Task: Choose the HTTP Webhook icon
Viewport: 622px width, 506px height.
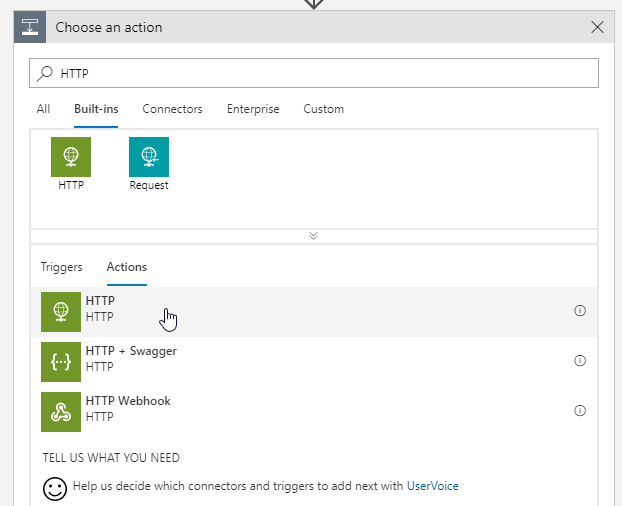Action: tap(61, 412)
